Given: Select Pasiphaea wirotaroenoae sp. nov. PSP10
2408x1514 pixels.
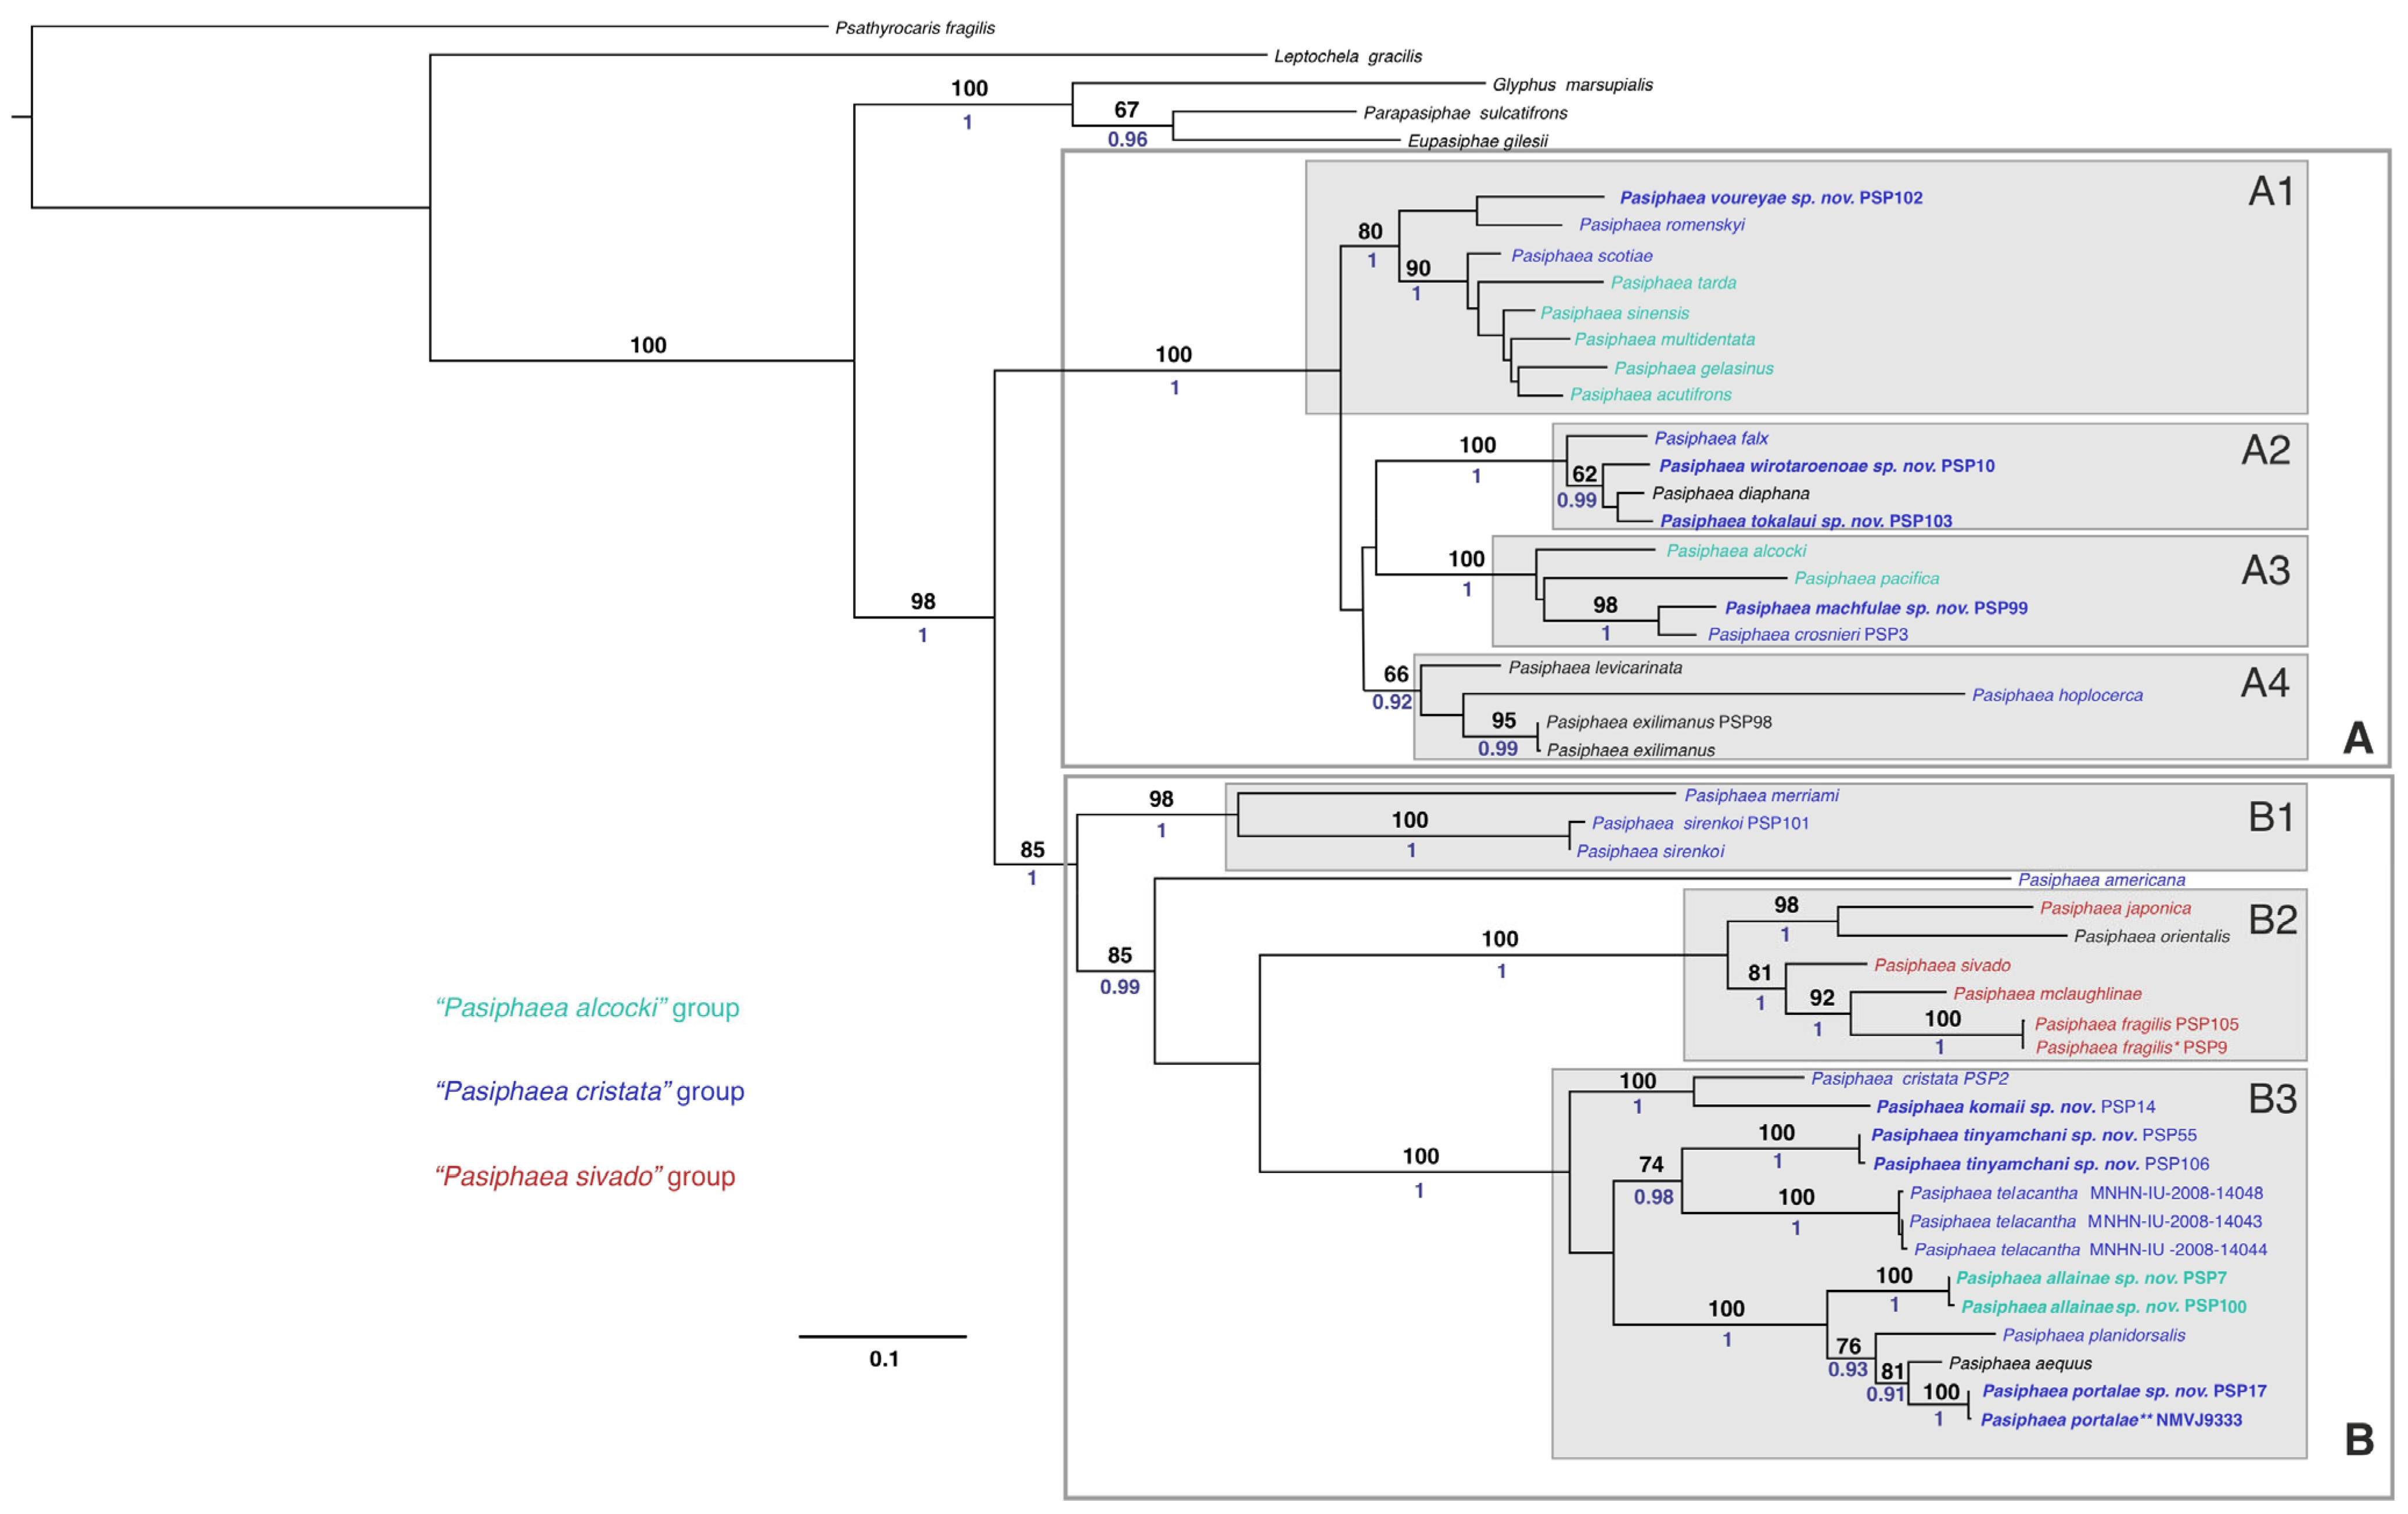Looking at the screenshot, I should coord(1826,466).
